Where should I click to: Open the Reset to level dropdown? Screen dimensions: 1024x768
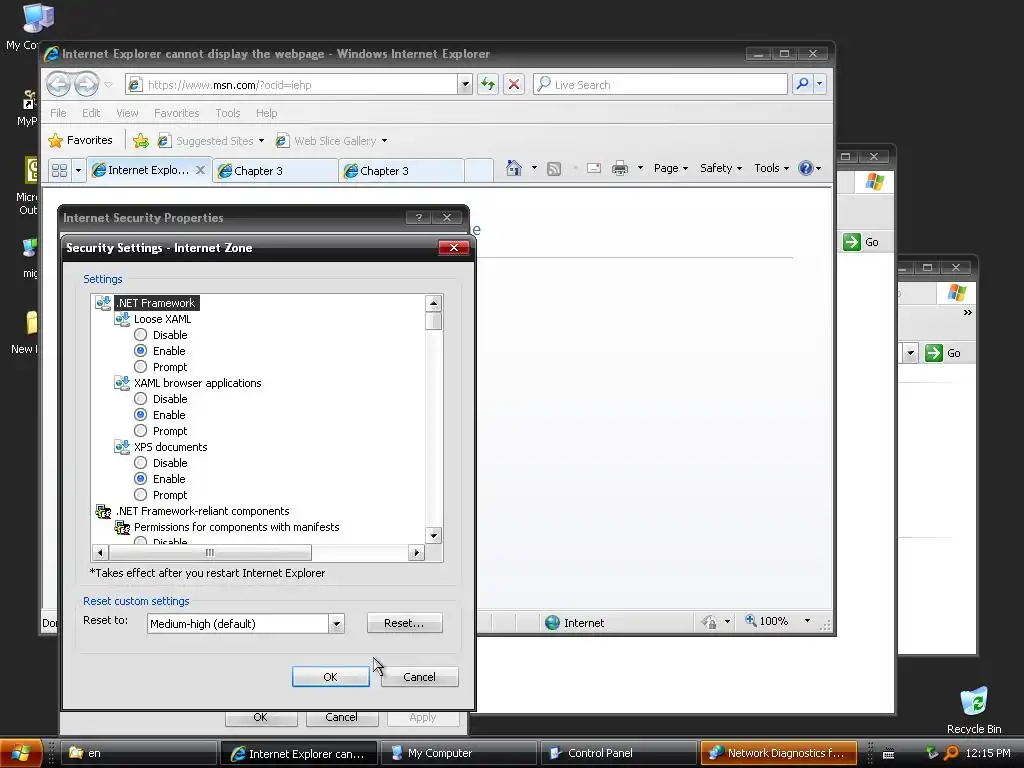336,624
